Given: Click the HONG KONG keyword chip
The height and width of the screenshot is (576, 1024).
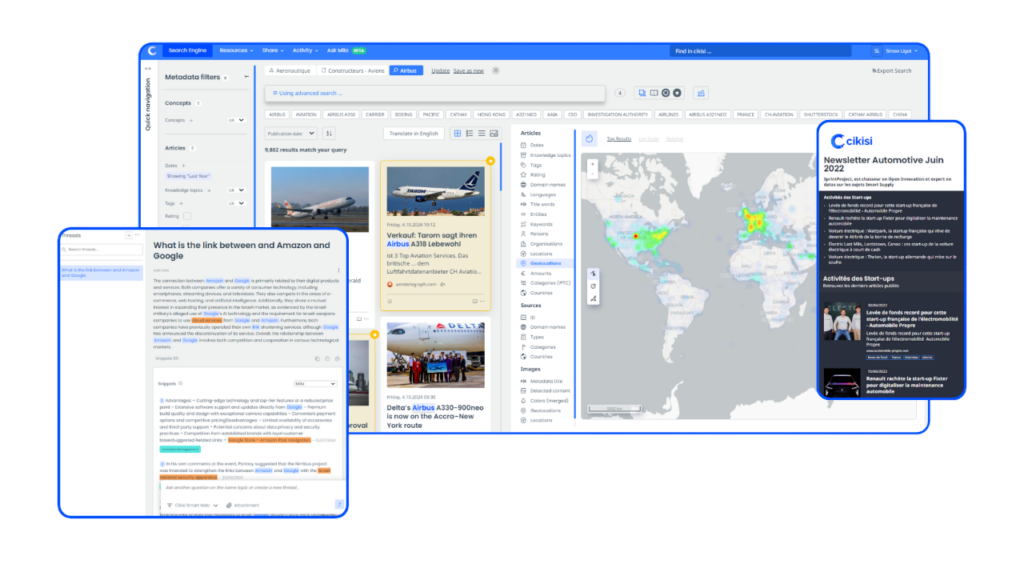Looking at the screenshot, I should [491, 114].
